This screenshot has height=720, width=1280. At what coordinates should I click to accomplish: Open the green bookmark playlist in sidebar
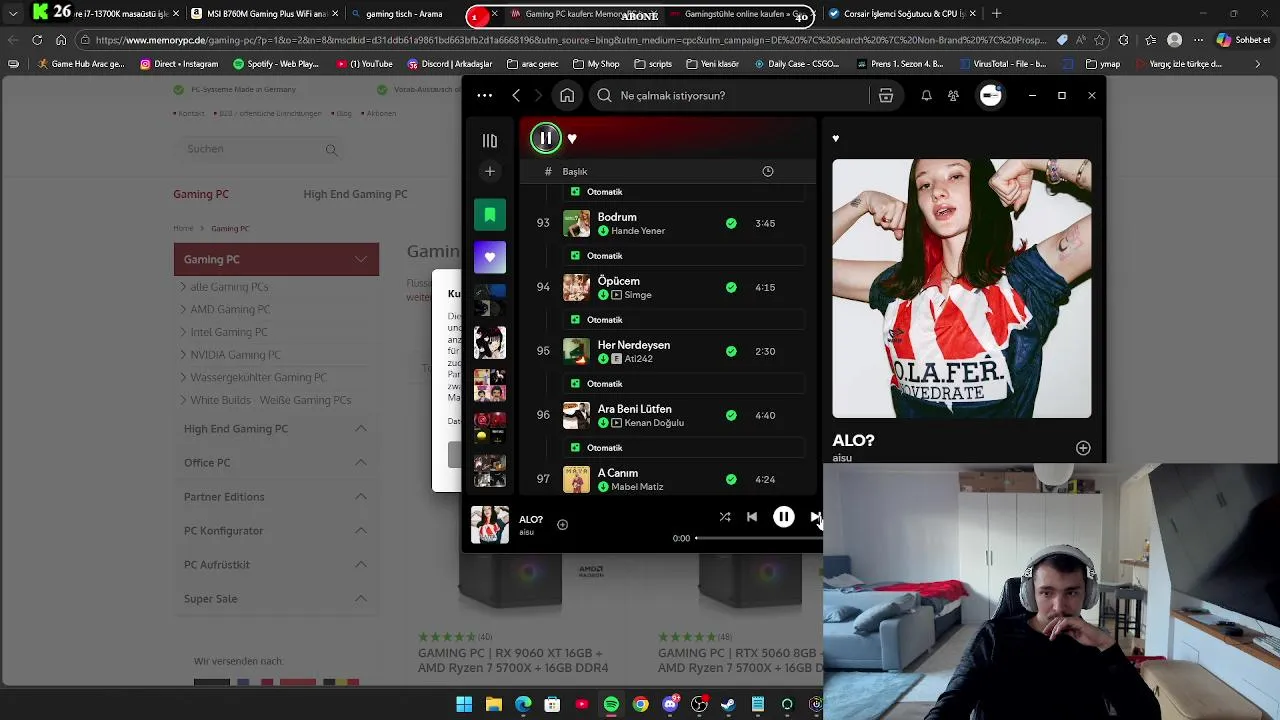(490, 215)
